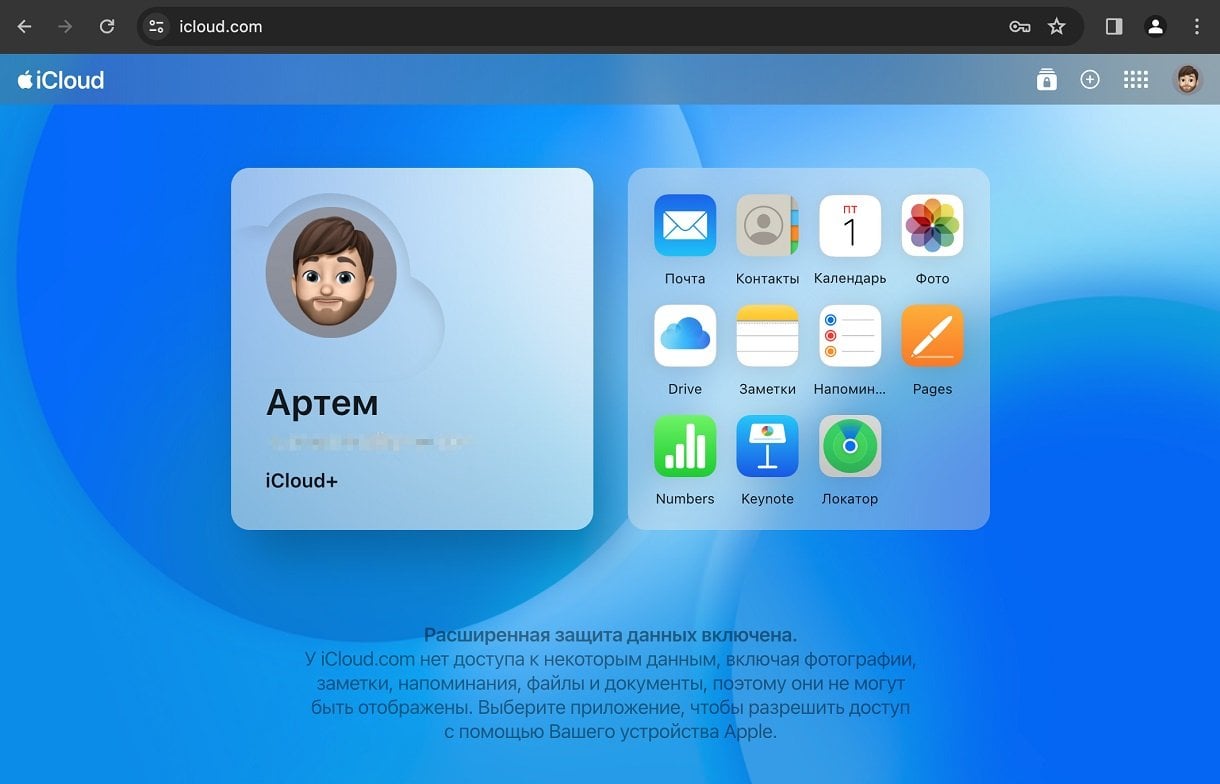Bookmark this page with the star
This screenshot has width=1220, height=784.
click(x=1057, y=27)
